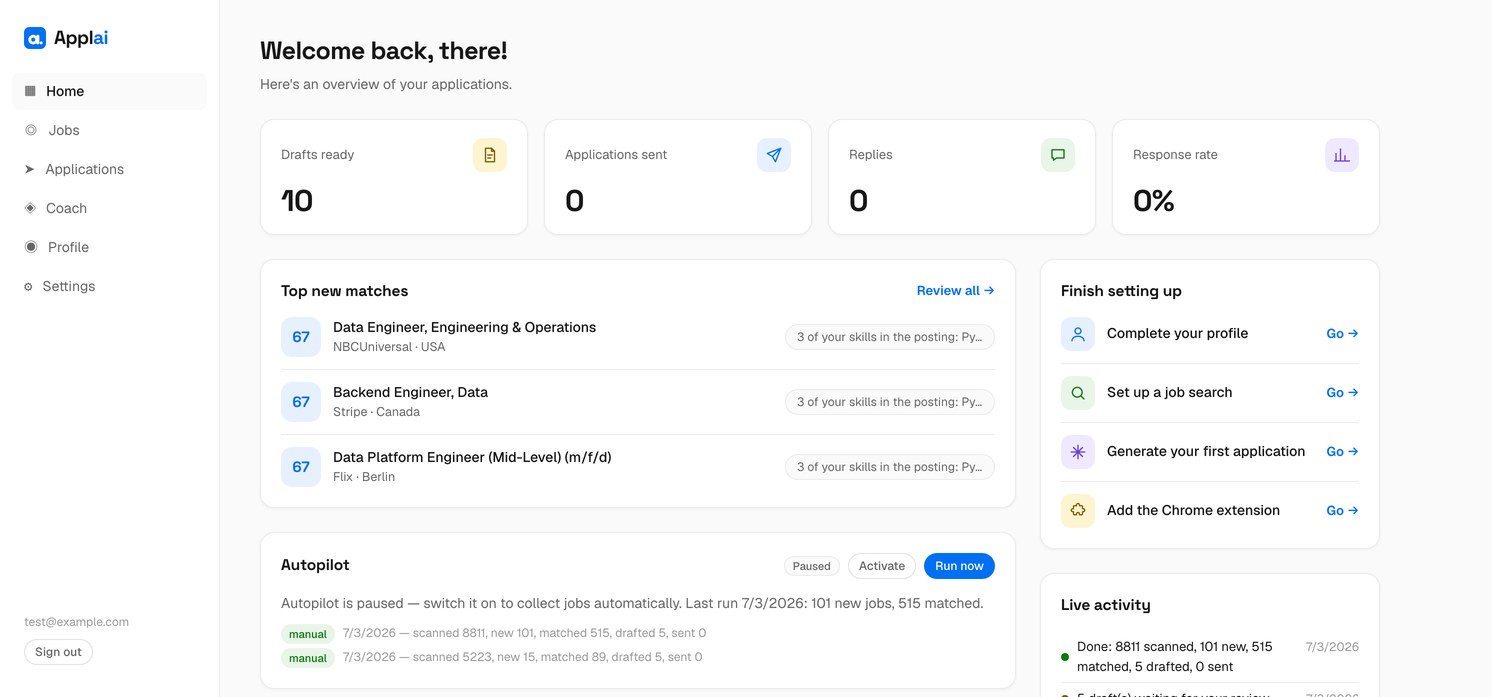
Task: Click the green dot in Live activity
Action: pyautogui.click(x=1065, y=657)
